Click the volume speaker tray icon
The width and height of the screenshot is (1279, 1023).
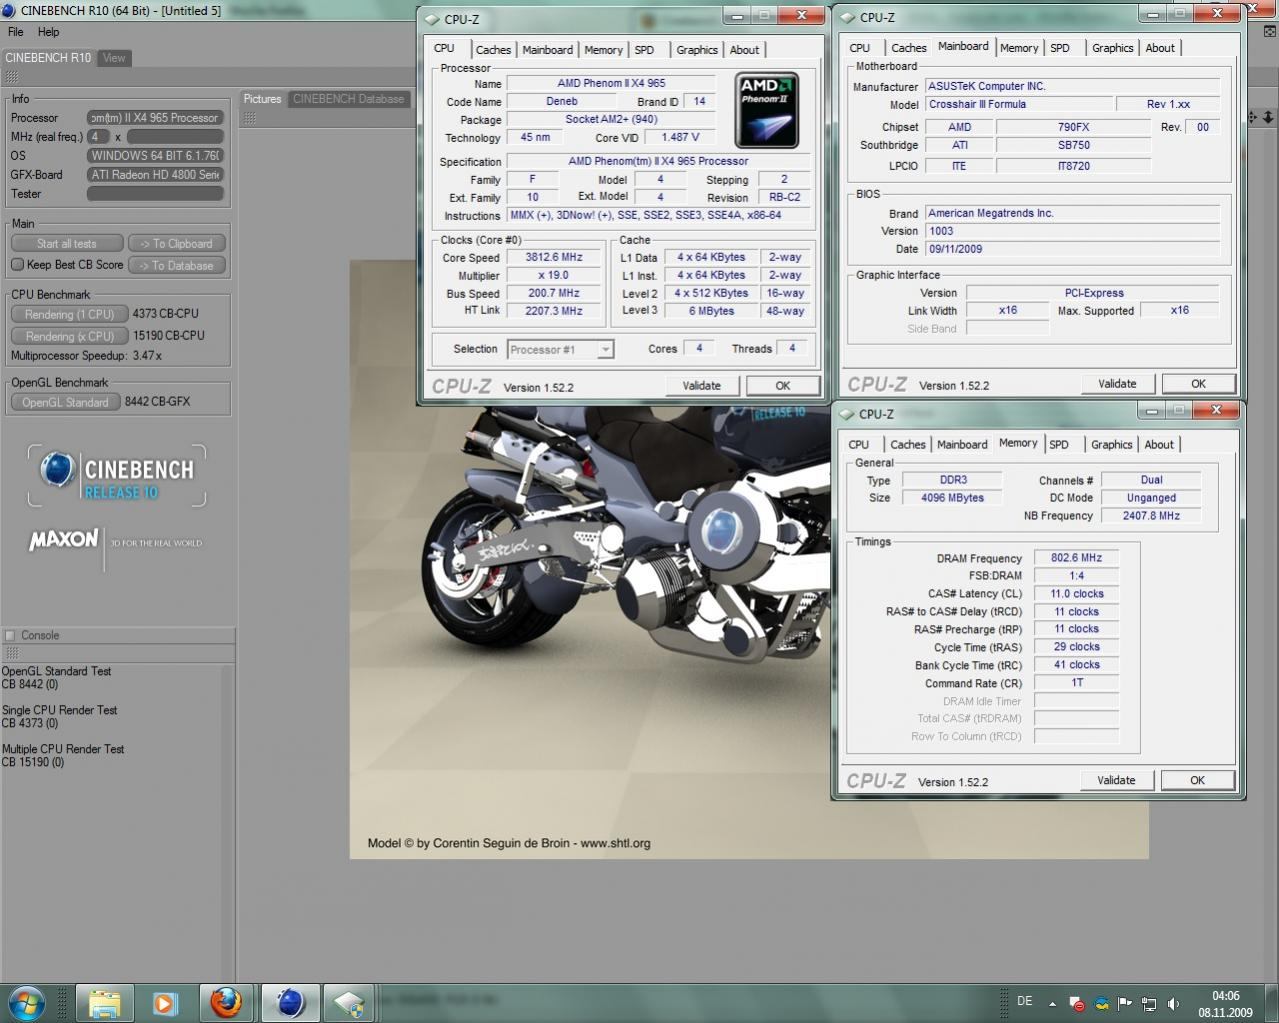[1173, 1003]
